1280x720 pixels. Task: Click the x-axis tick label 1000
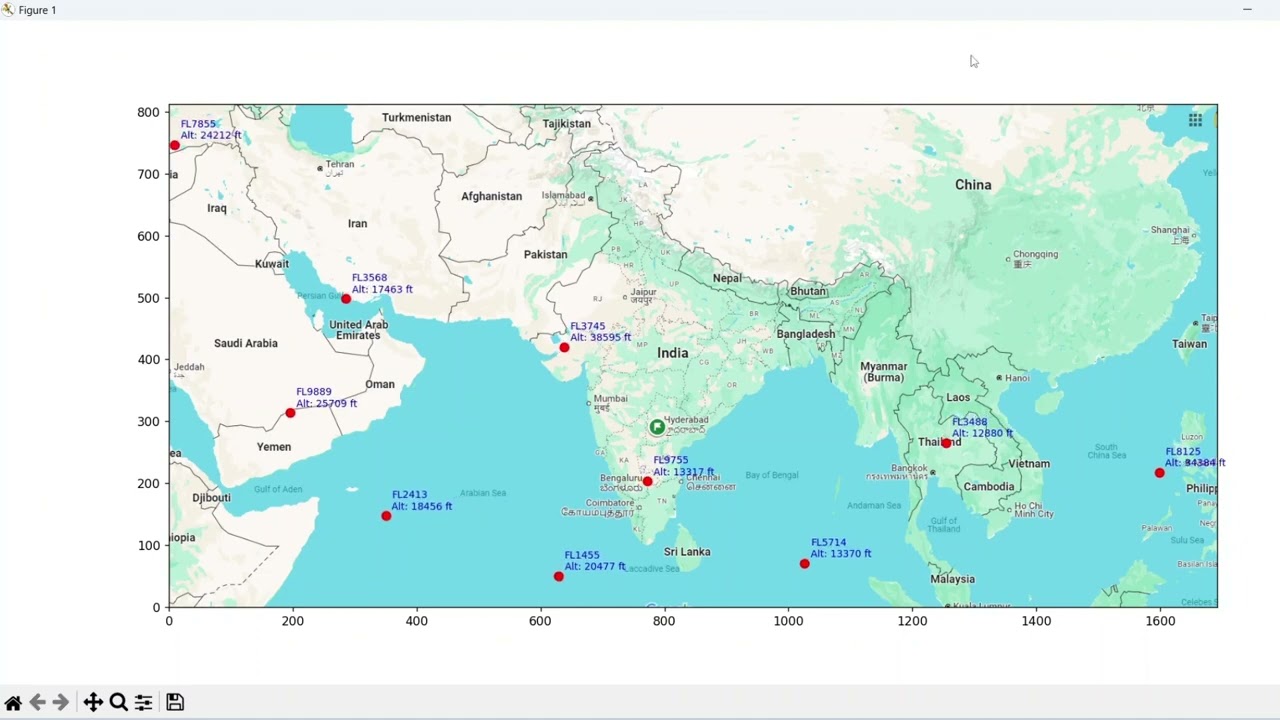click(788, 621)
